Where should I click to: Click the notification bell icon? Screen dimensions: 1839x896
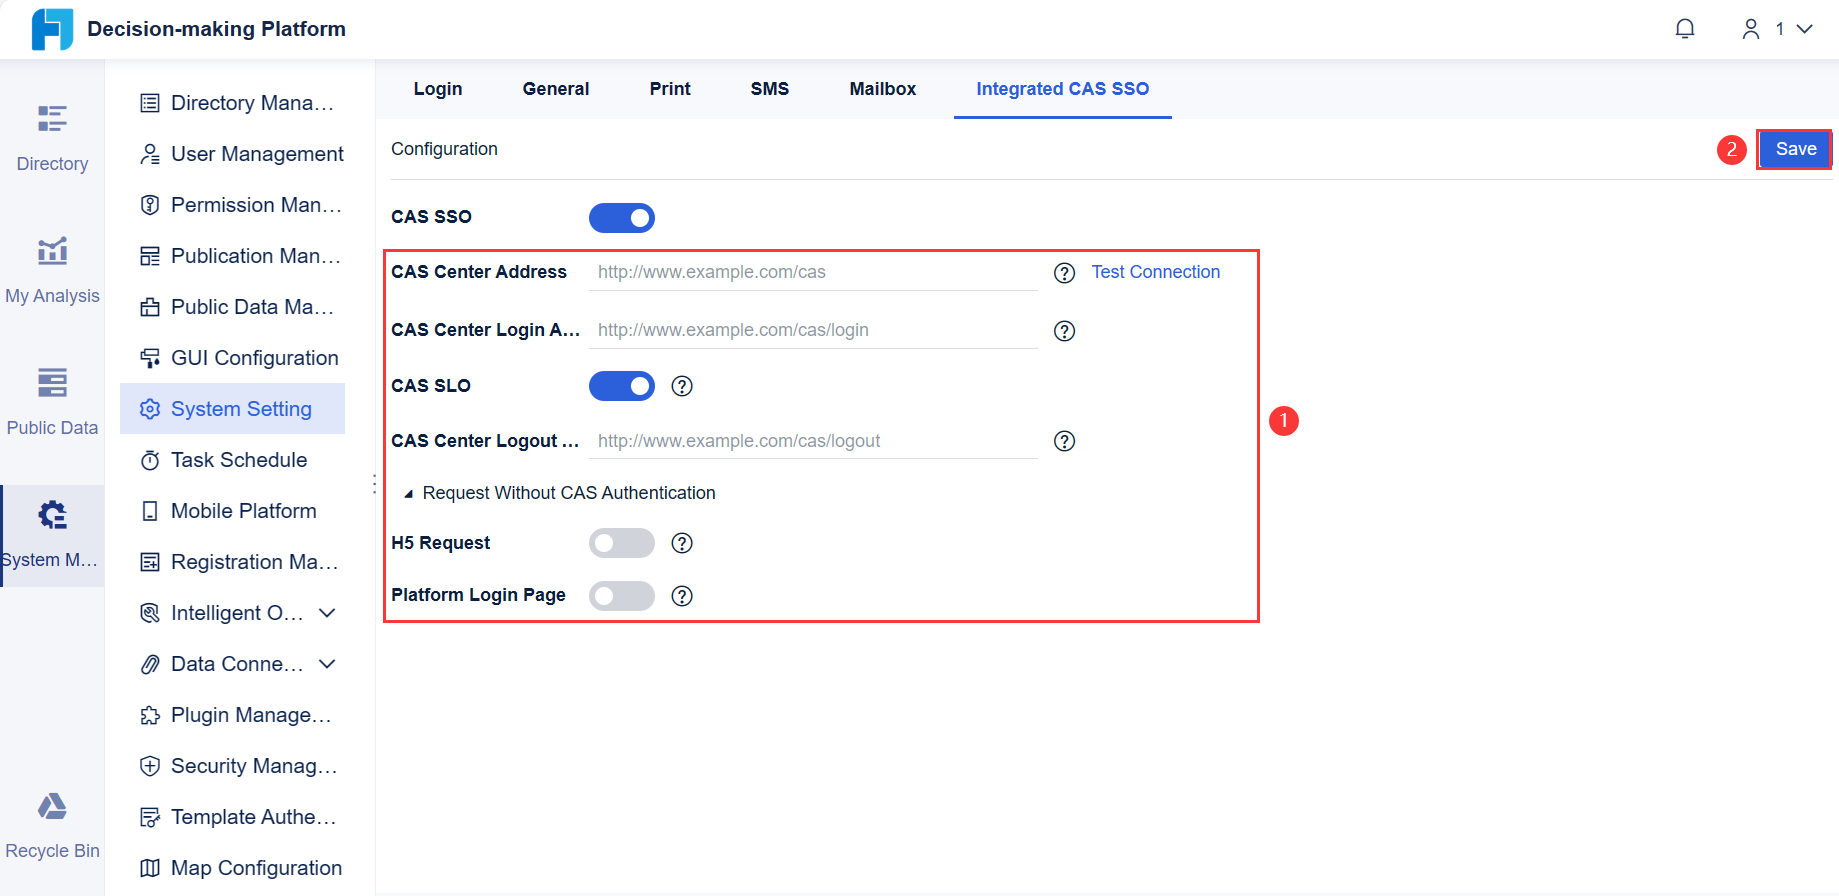(1685, 29)
